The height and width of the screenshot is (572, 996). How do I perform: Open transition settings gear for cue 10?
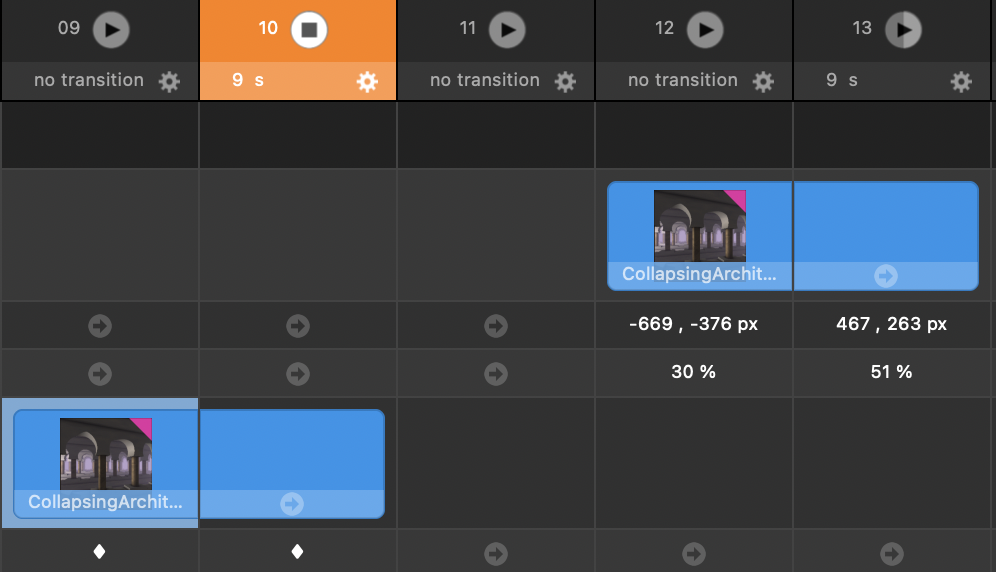pyautogui.click(x=367, y=81)
